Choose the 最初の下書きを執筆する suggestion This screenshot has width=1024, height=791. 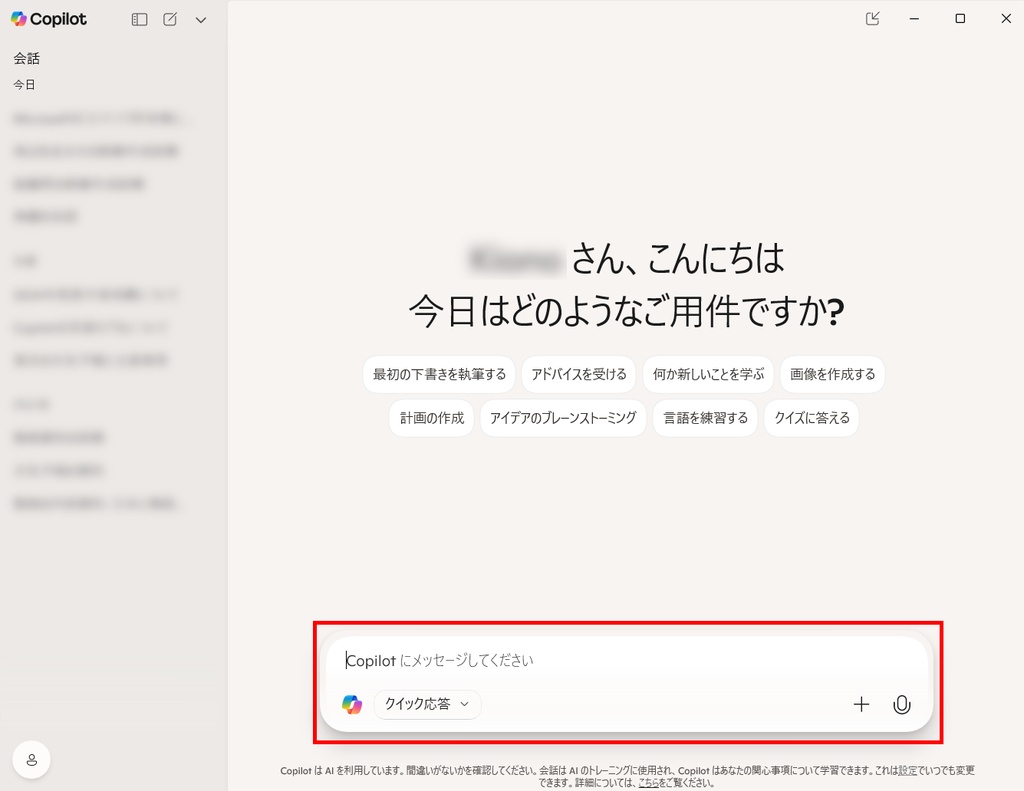pos(439,374)
